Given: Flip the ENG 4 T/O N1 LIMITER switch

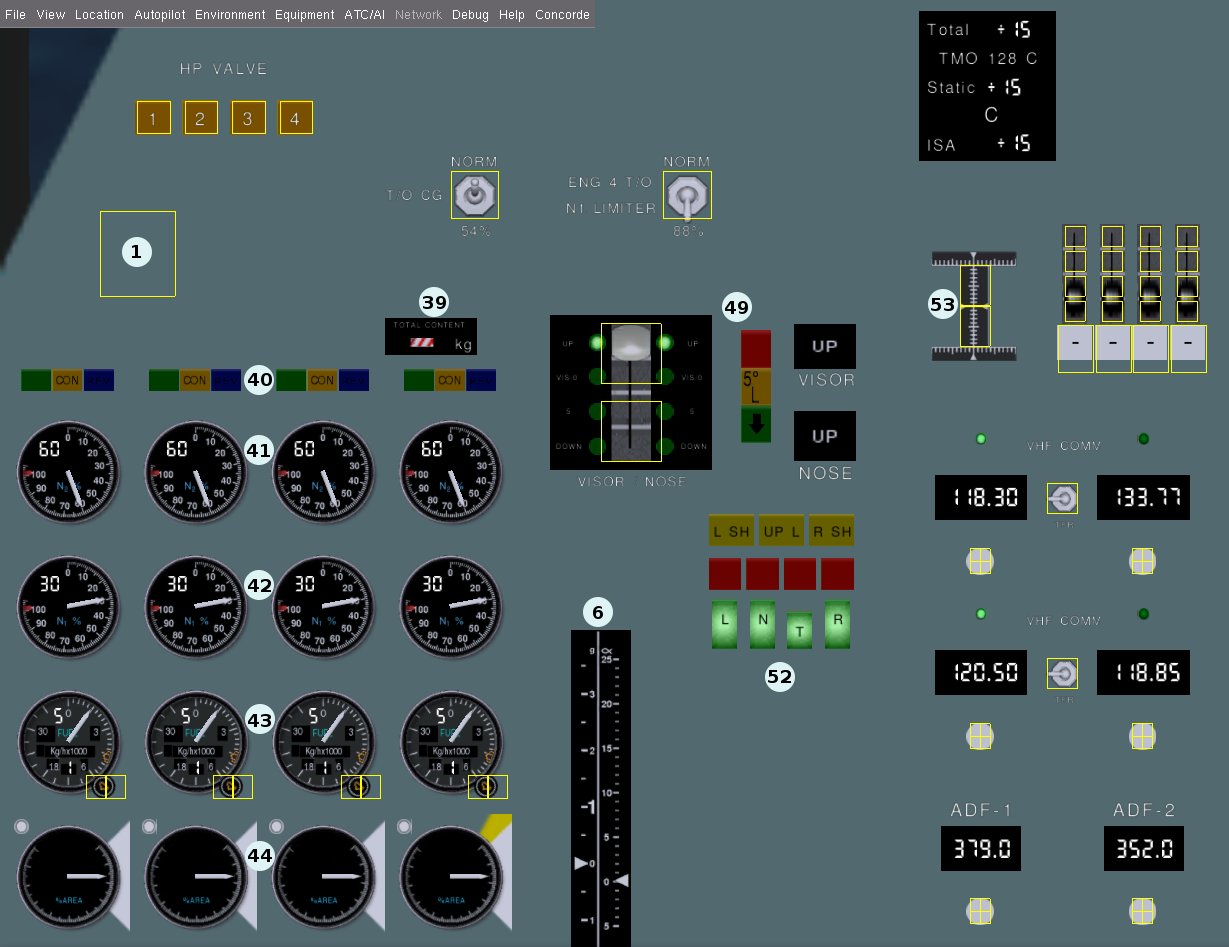Looking at the screenshot, I should [x=687, y=195].
